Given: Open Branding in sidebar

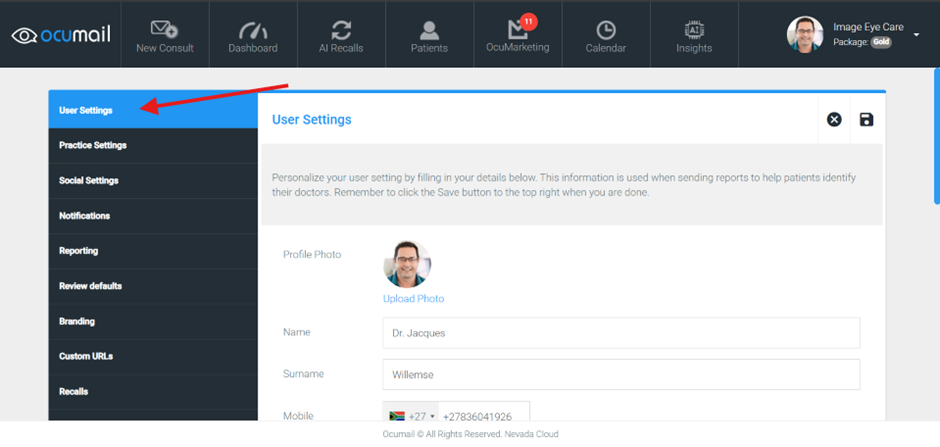Looking at the screenshot, I should 153,322.
